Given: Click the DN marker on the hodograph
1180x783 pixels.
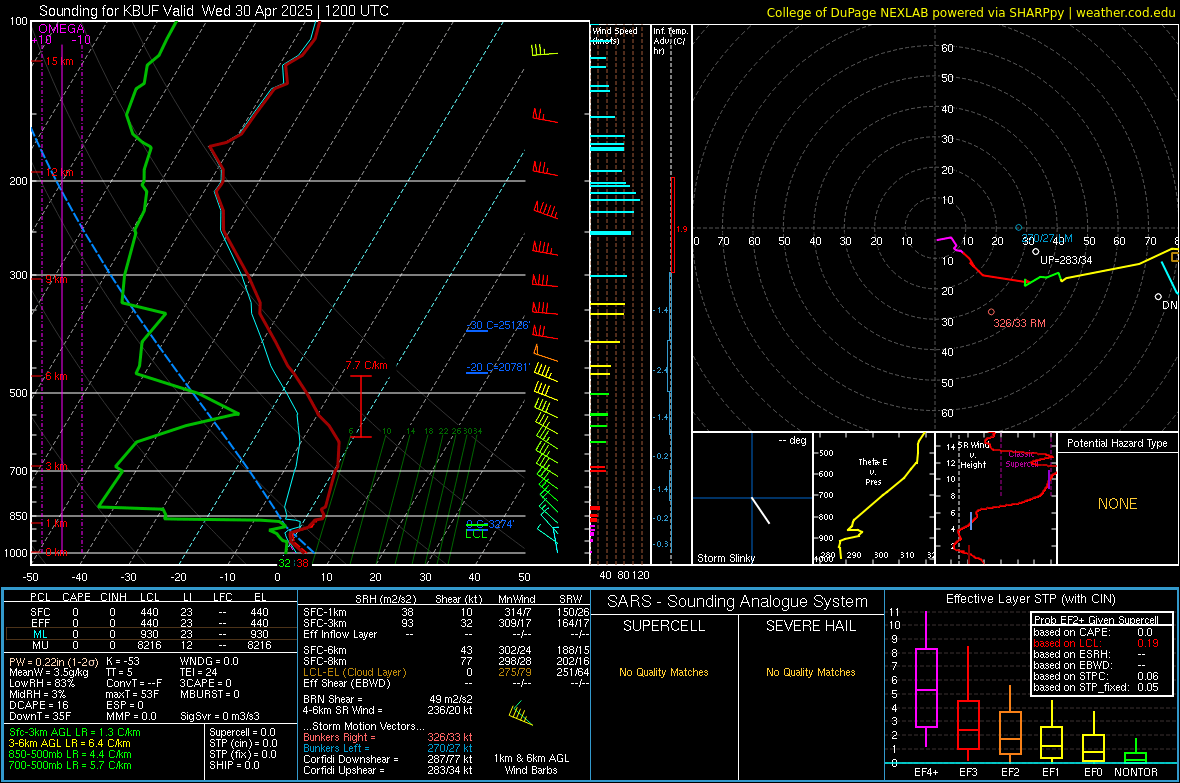Looking at the screenshot, I should [x=1169, y=305].
